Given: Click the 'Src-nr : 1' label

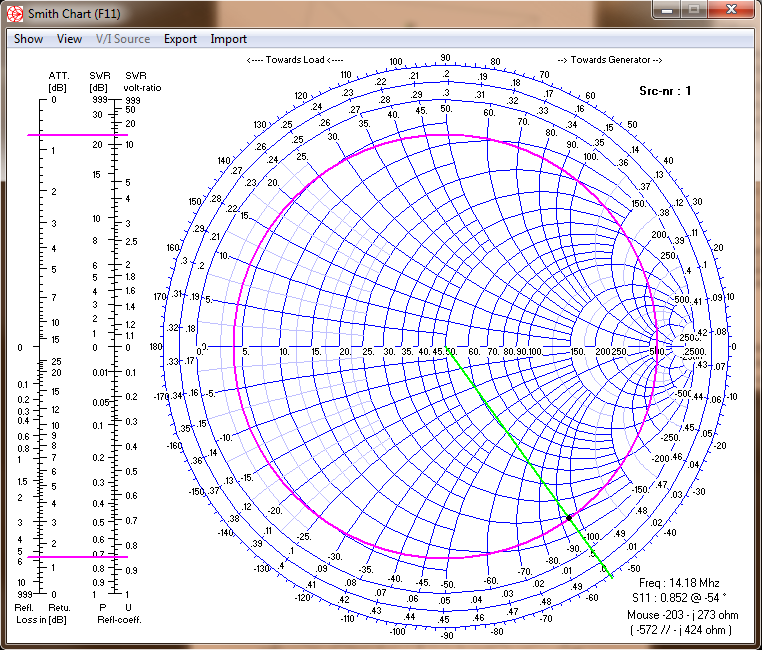Looking at the screenshot, I should coord(665,91).
